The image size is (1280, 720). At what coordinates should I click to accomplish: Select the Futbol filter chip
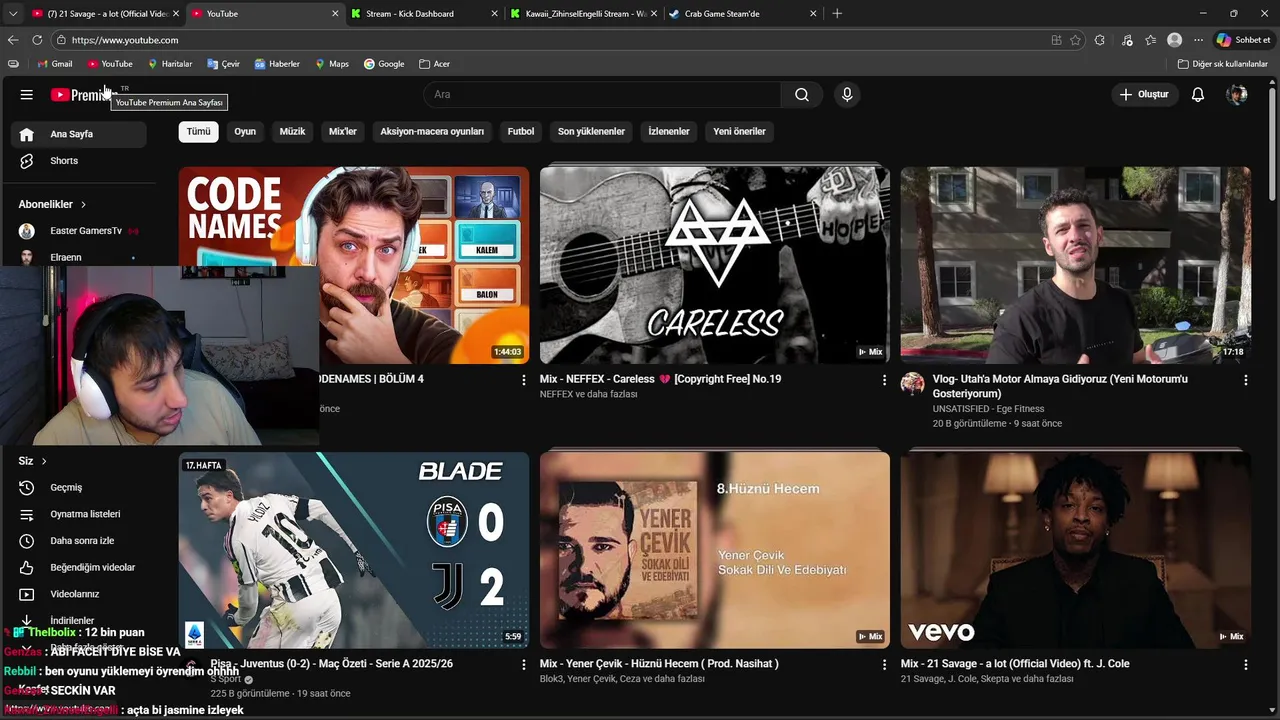[521, 131]
